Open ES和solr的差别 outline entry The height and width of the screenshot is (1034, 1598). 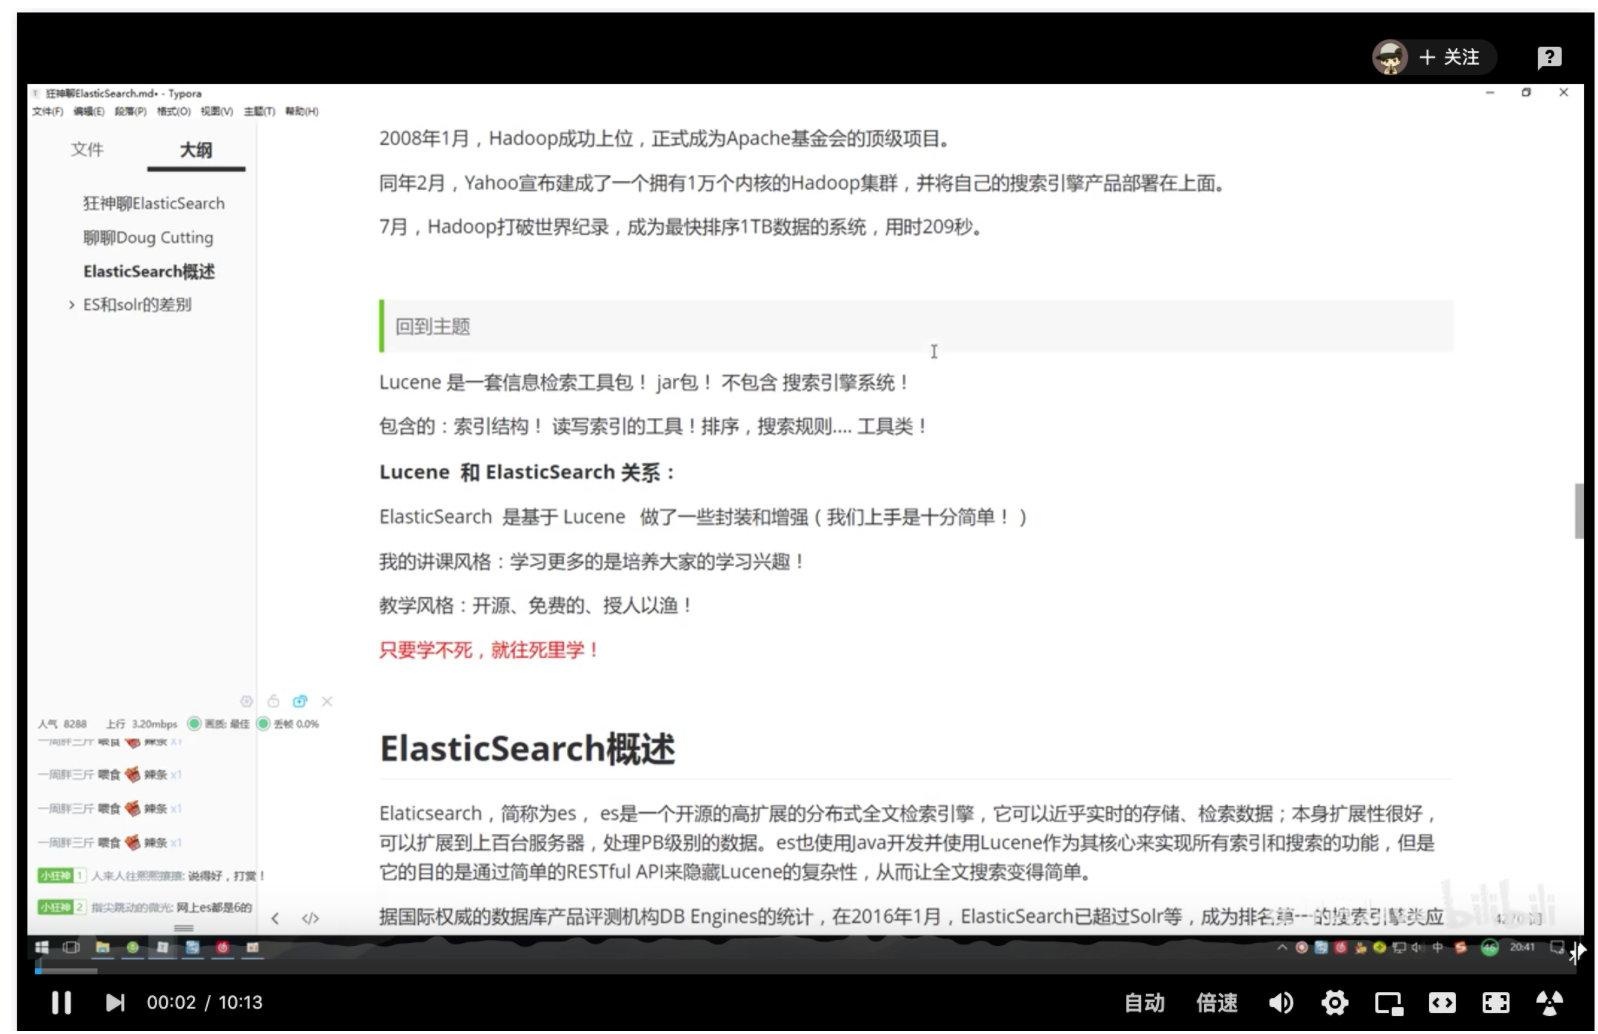point(137,304)
